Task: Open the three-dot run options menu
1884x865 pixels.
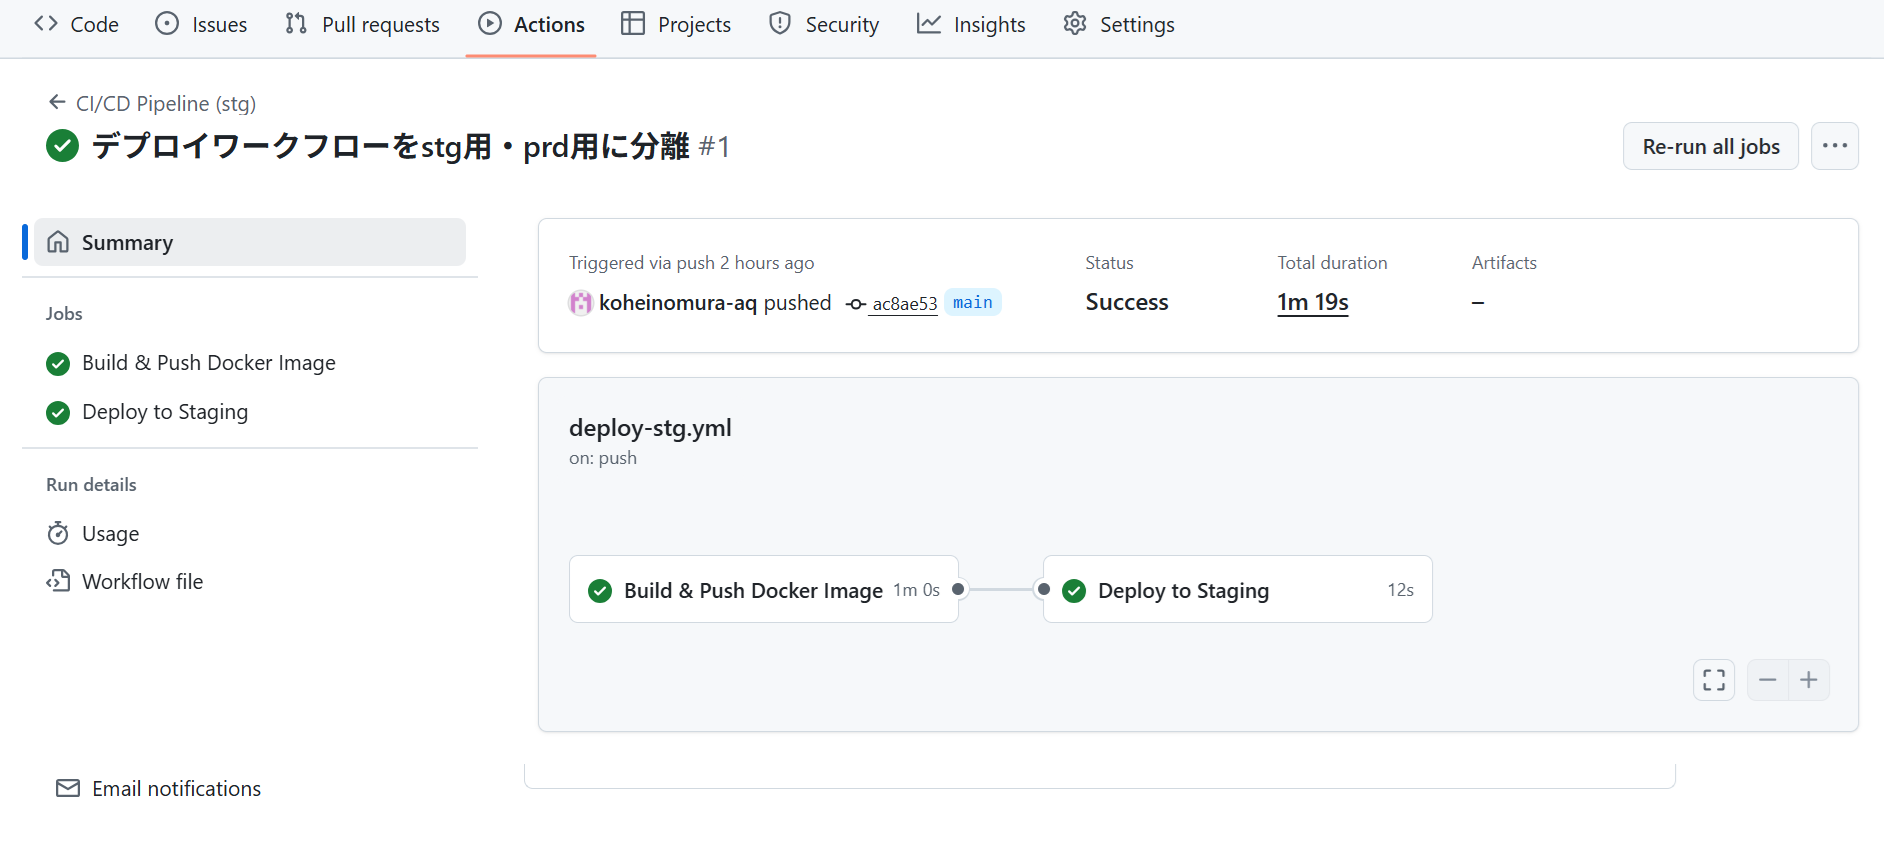Action: point(1834,146)
